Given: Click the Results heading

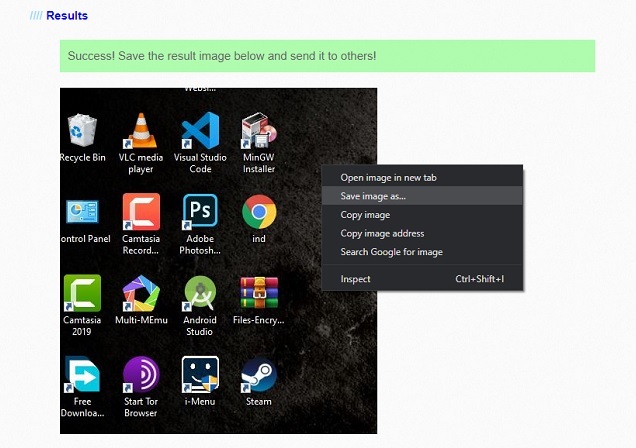Looking at the screenshot, I should click(x=67, y=15).
